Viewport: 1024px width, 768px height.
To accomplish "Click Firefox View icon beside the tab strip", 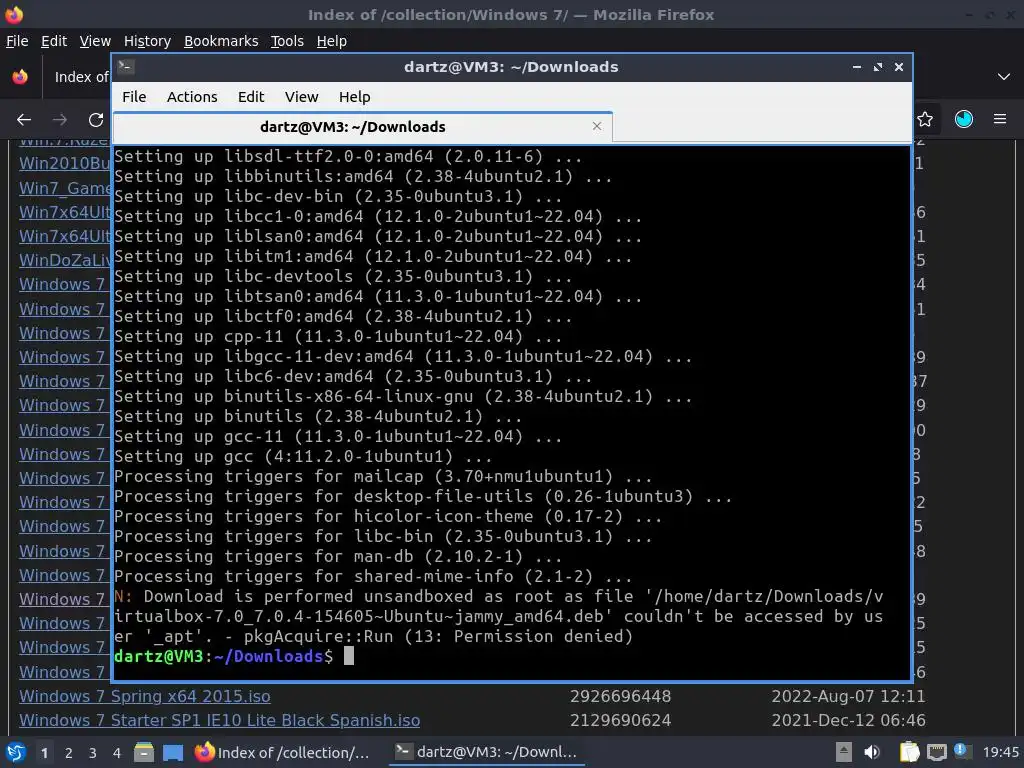I will click(x=20, y=77).
